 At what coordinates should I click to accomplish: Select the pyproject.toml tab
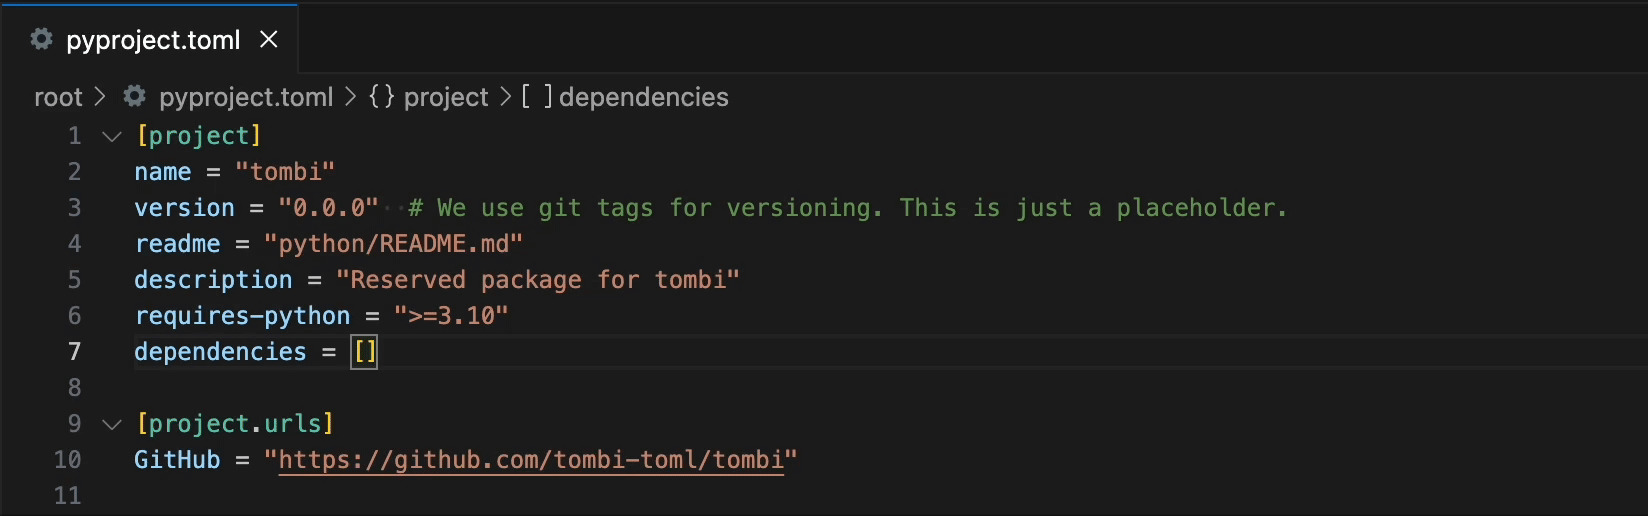(x=153, y=40)
